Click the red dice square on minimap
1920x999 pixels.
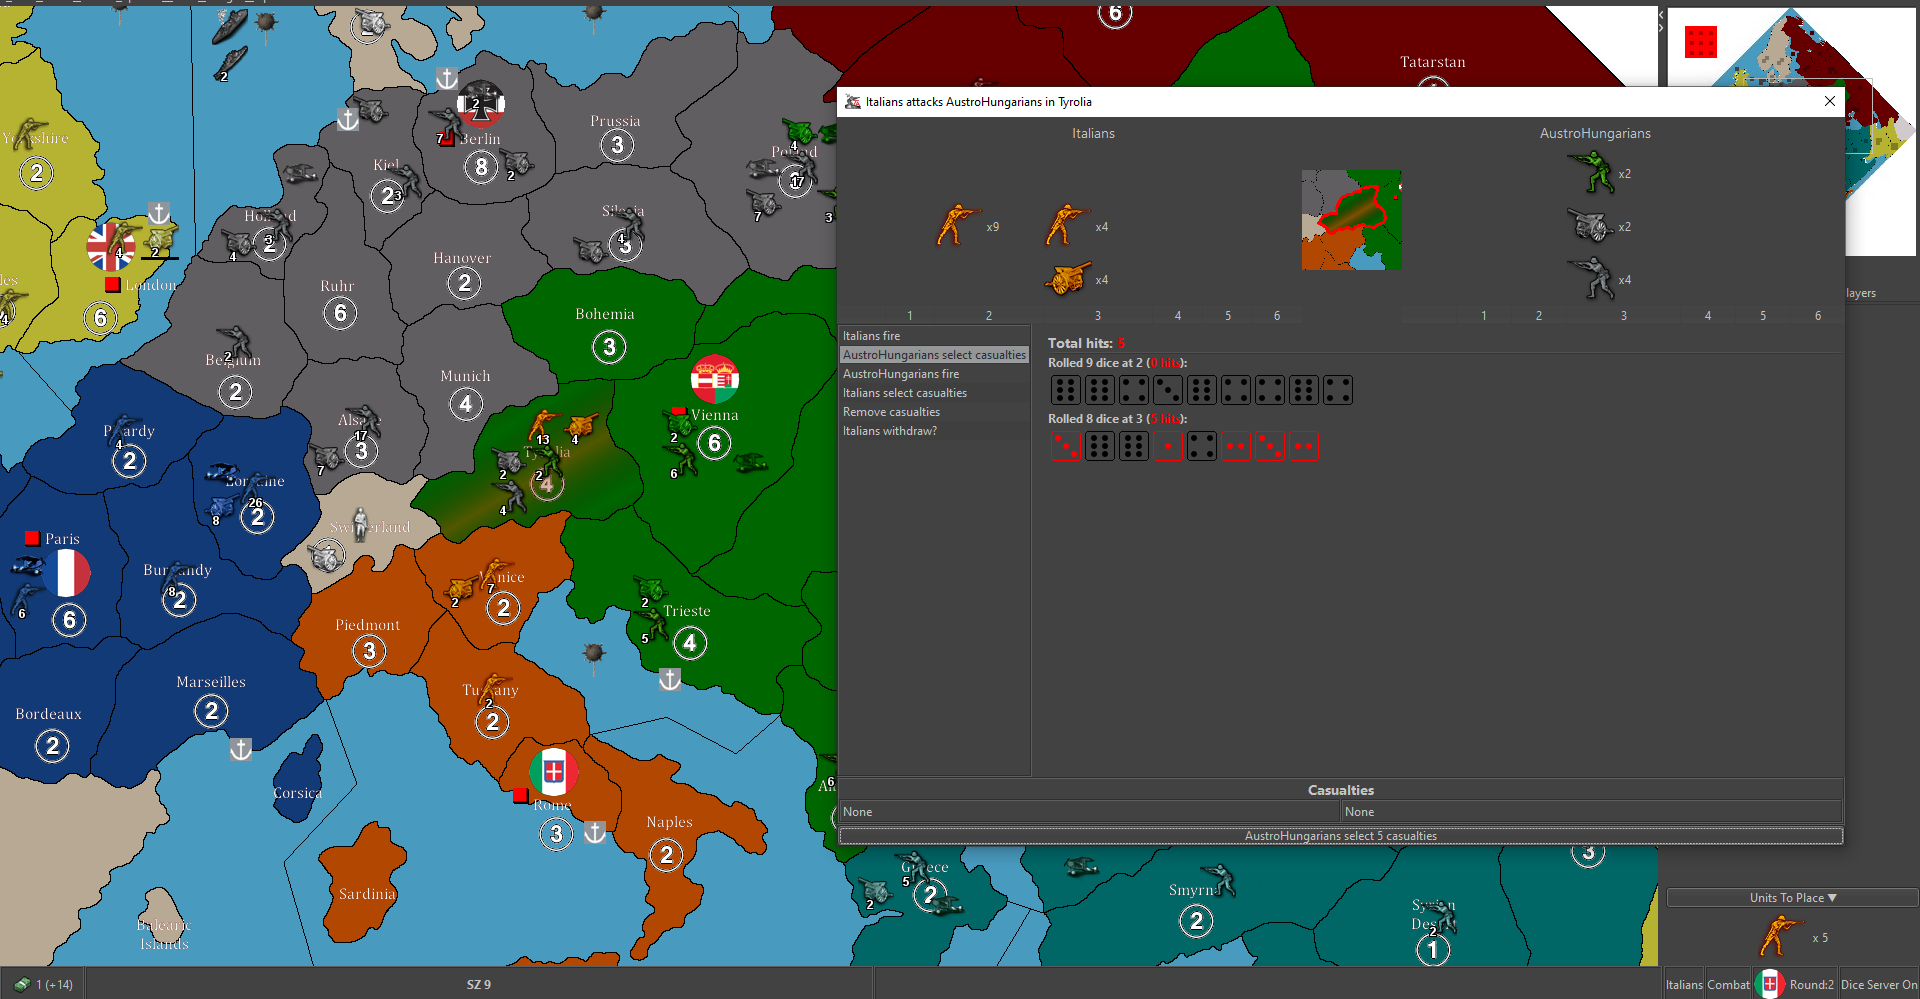coord(1700,42)
